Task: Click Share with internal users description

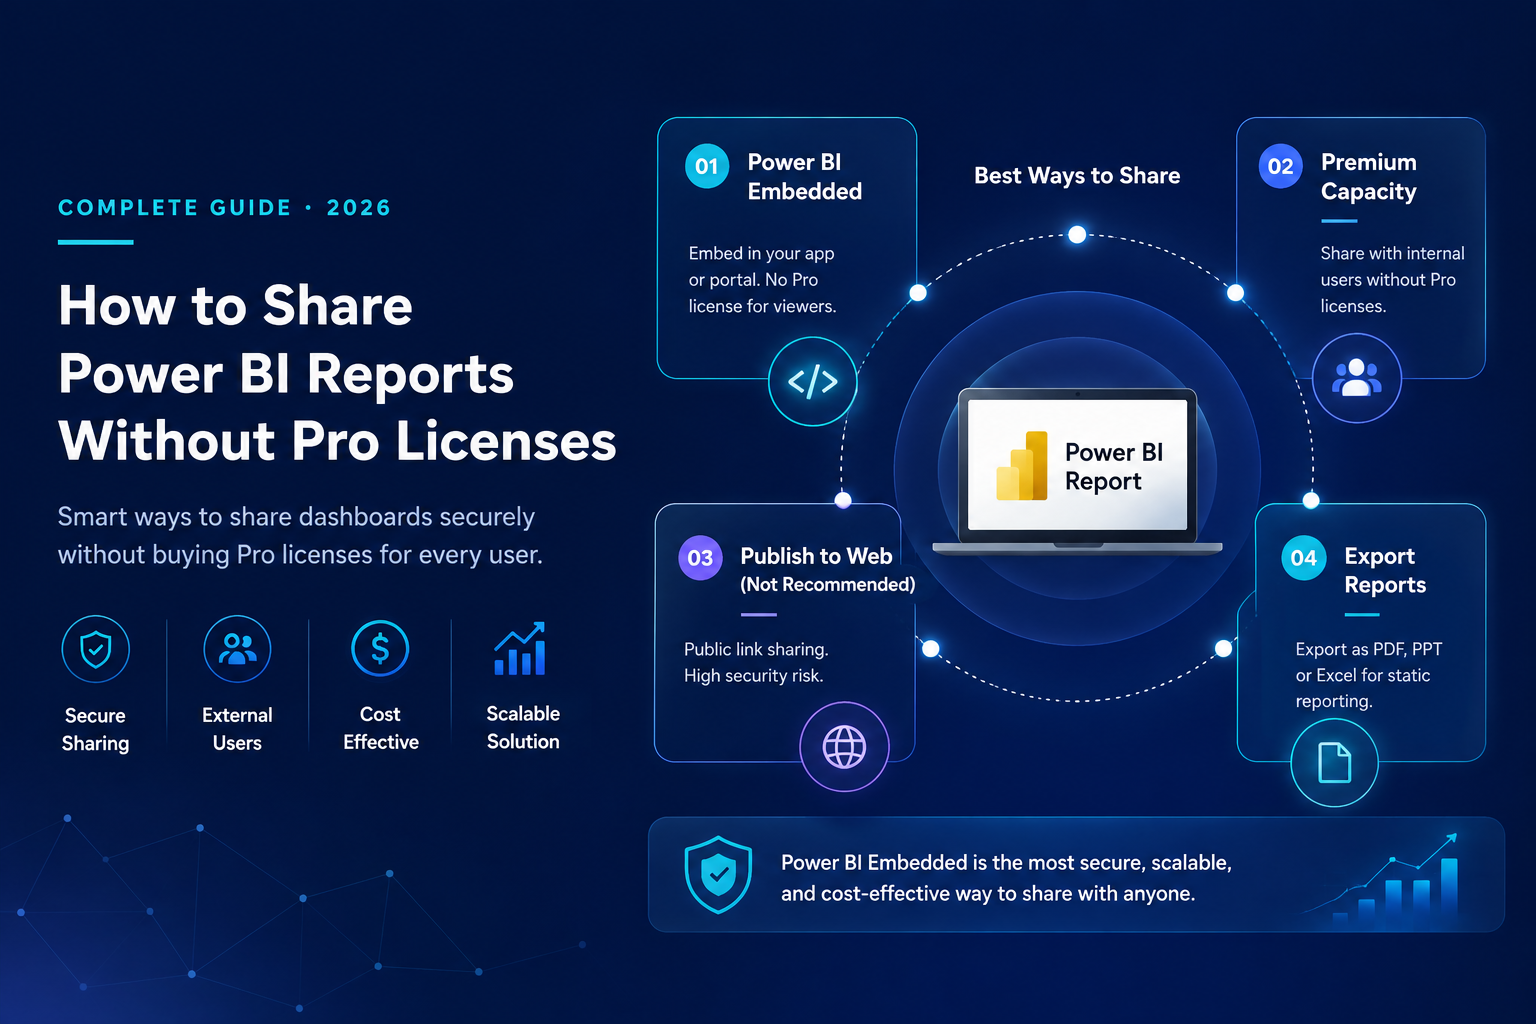Action: [1392, 280]
